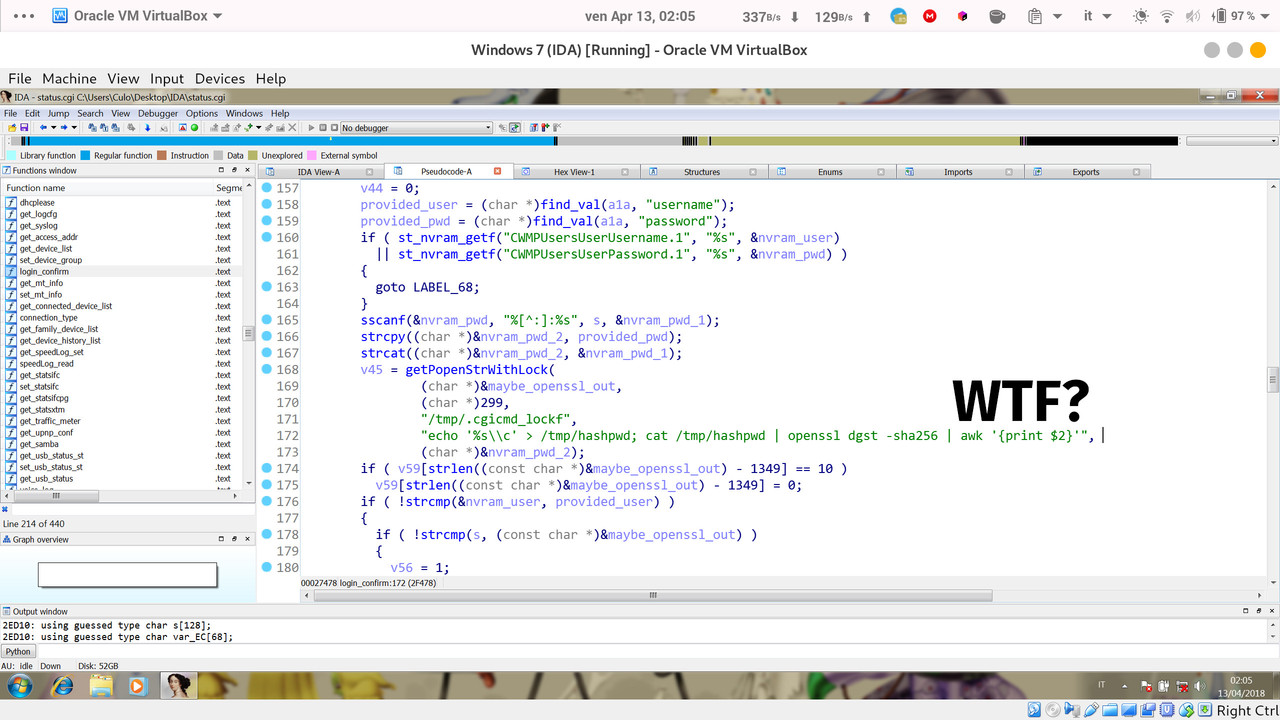Click the Segment column header
This screenshot has width=1280, height=720.
[229, 187]
